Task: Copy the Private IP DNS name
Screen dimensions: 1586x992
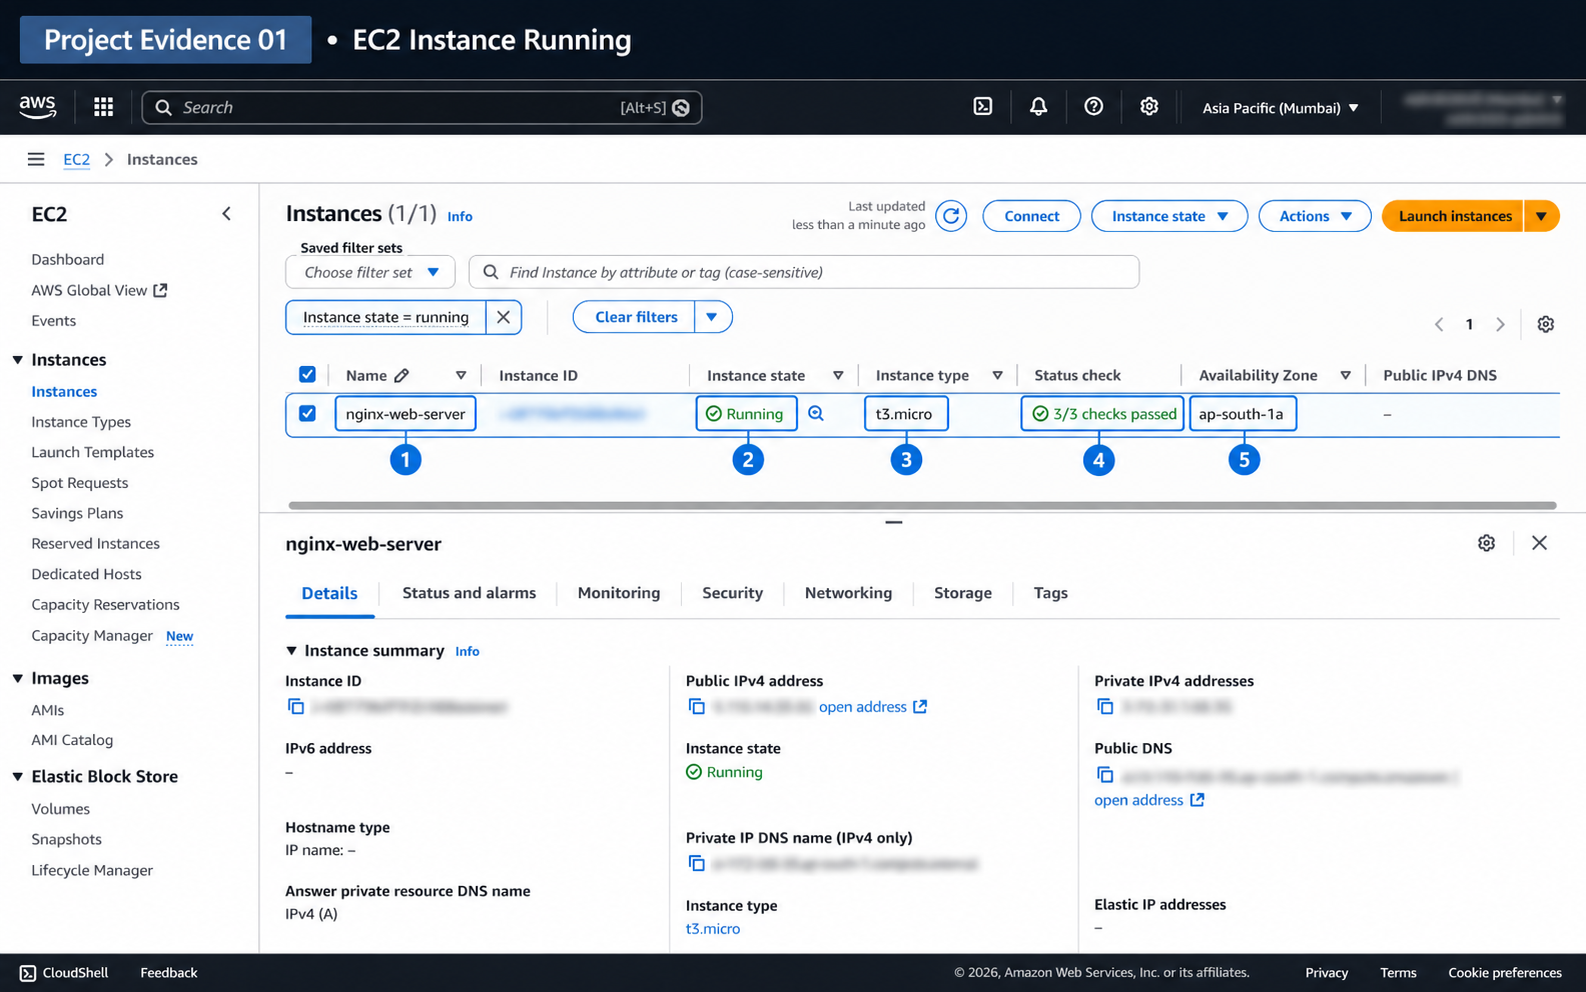Action: pos(697,864)
